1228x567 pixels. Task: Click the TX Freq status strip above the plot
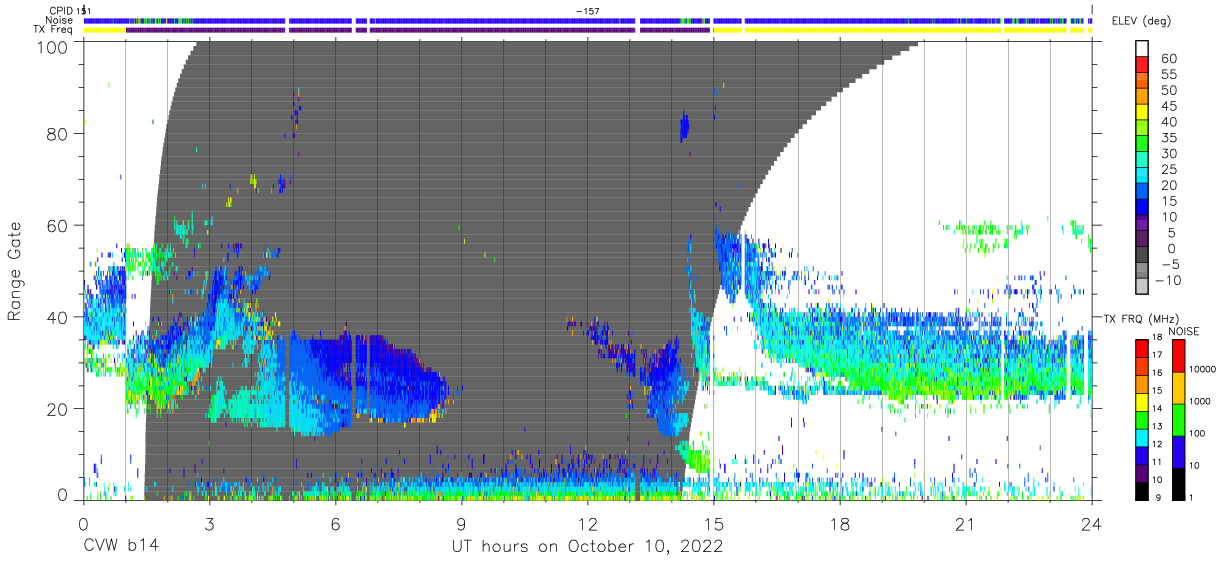[x=588, y=30]
